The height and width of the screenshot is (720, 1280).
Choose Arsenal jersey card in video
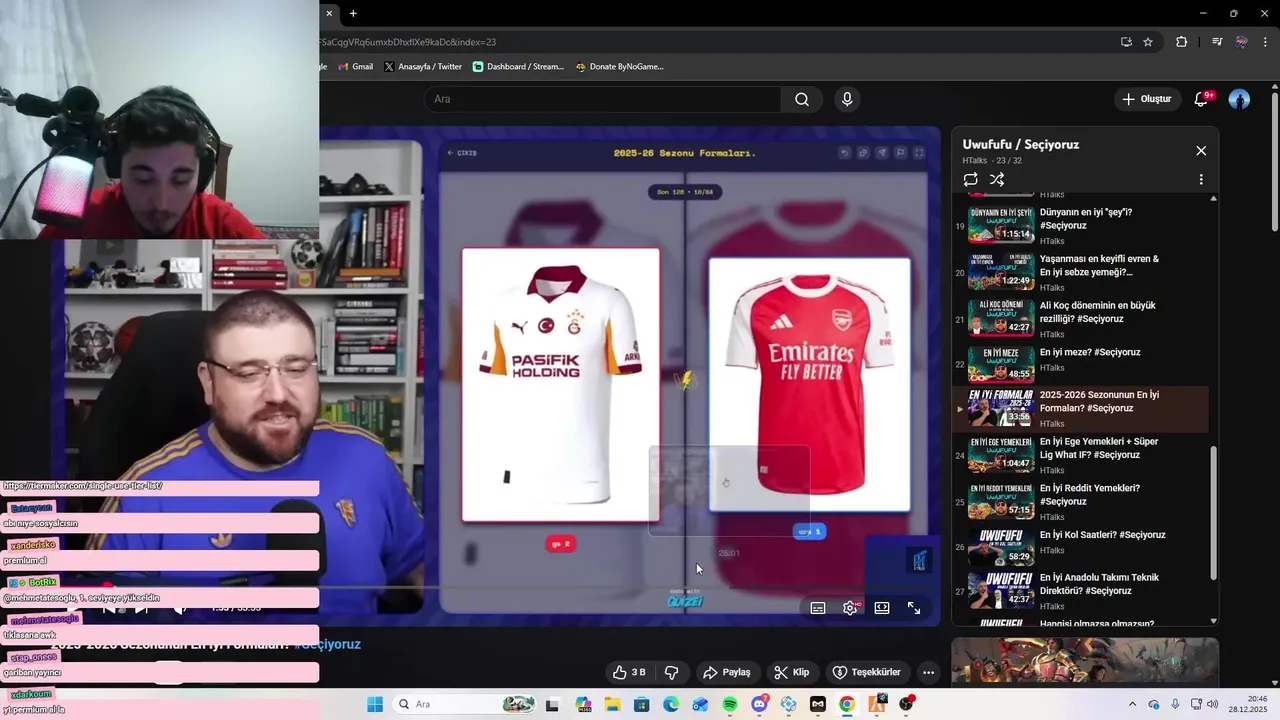[810, 385]
